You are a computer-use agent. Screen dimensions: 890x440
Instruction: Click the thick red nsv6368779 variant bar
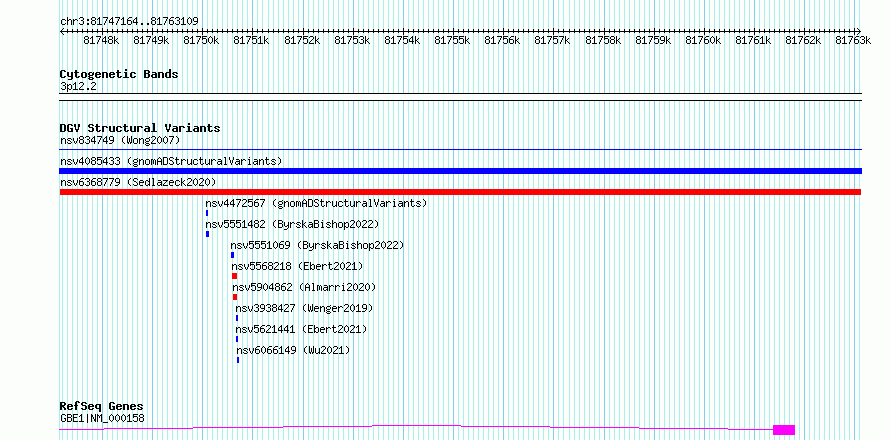tap(460, 192)
